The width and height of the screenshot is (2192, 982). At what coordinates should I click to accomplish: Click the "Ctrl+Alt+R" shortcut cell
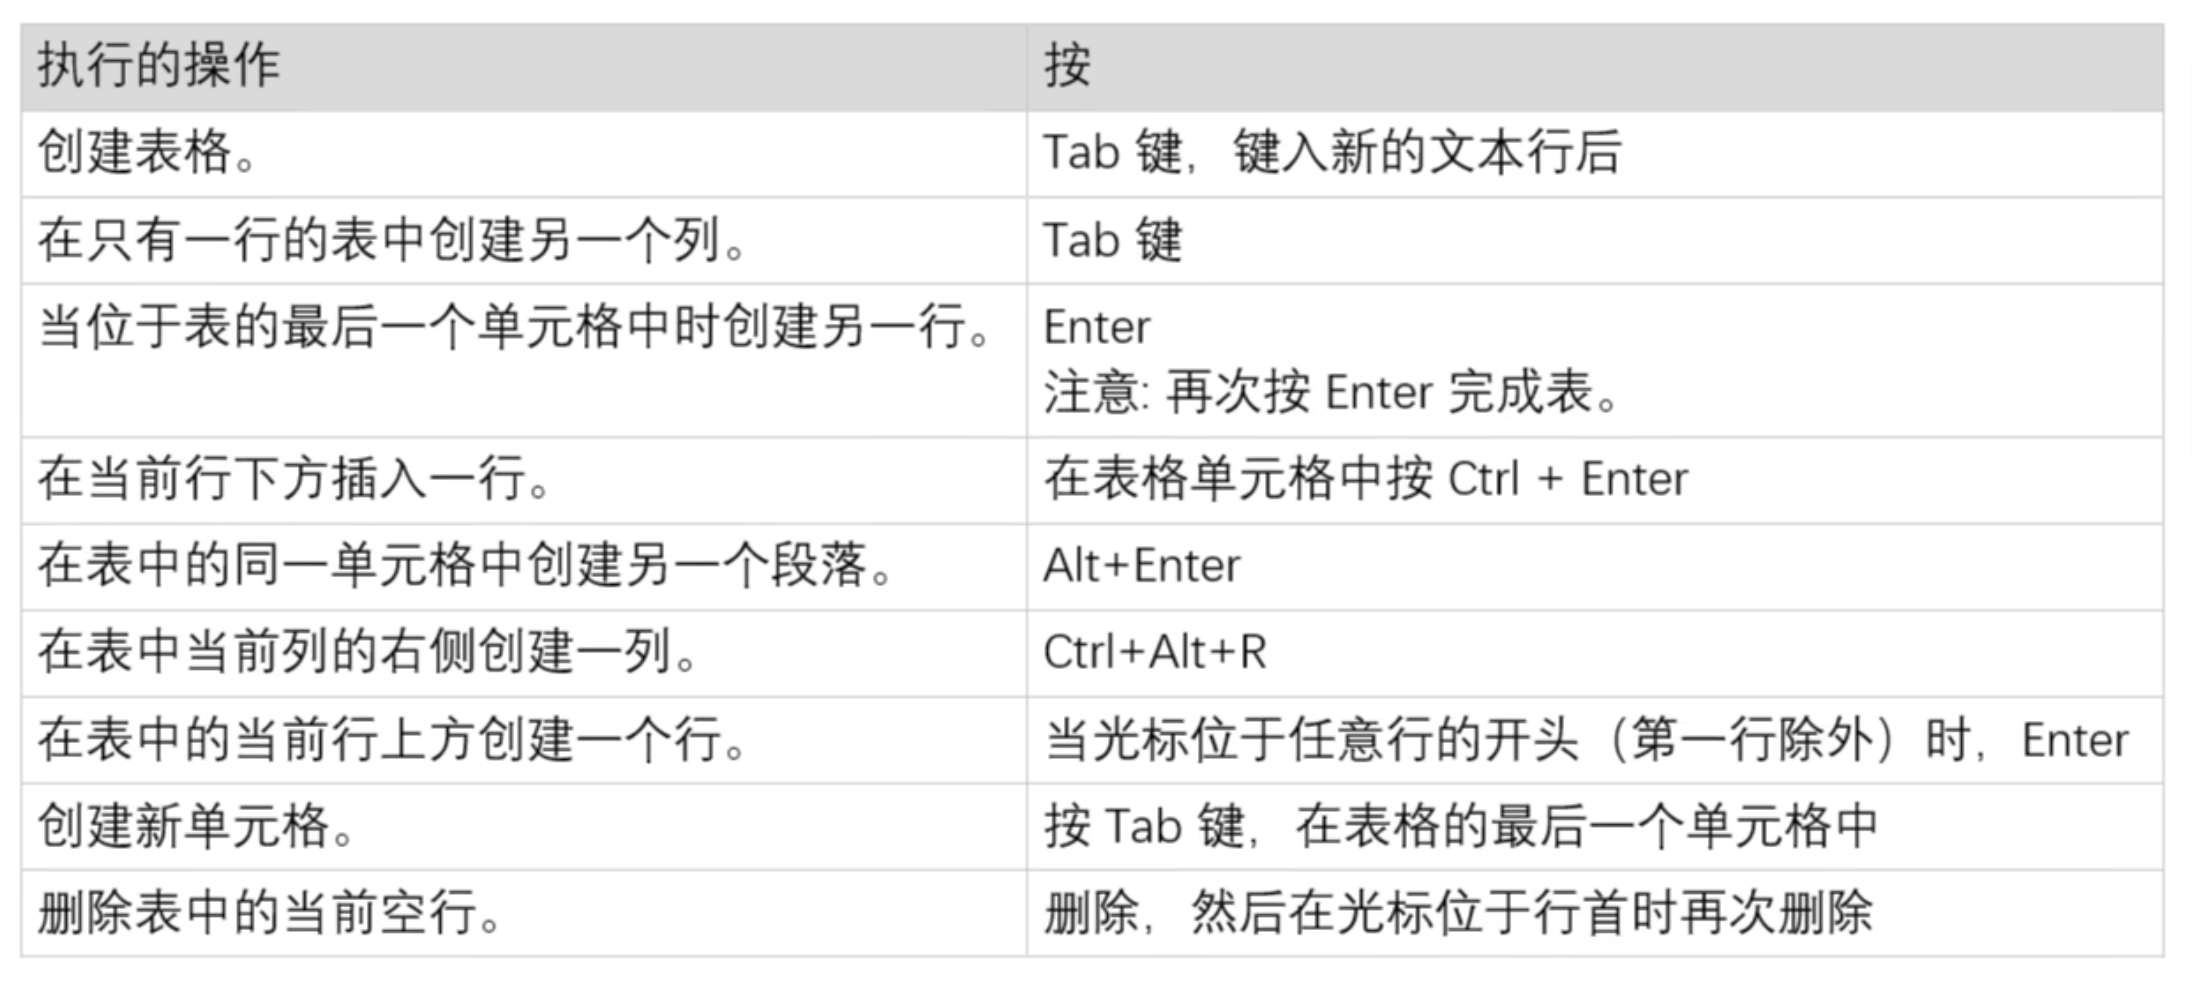(1155, 653)
